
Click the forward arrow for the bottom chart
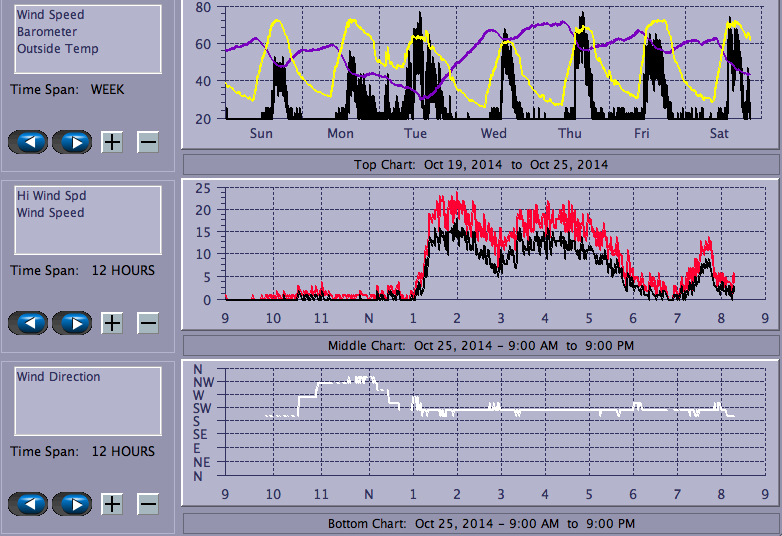[71, 503]
